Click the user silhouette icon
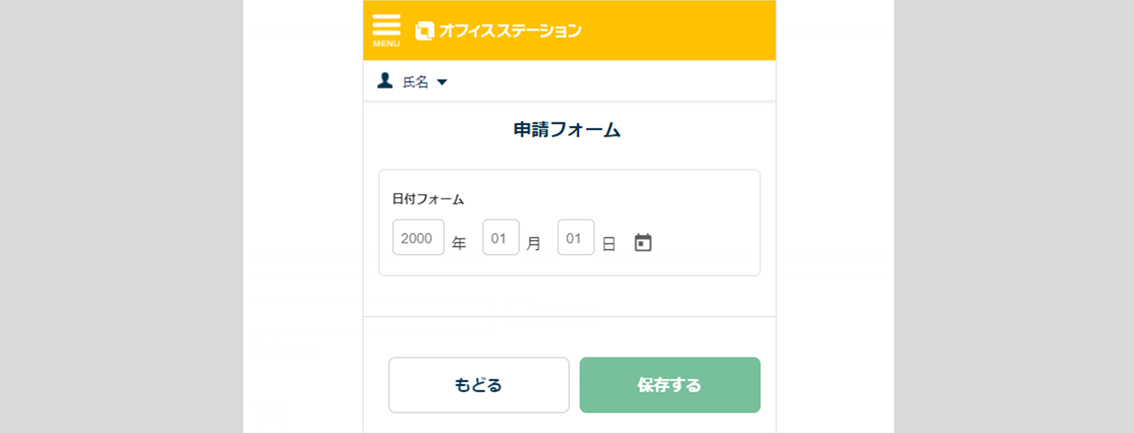 (385, 81)
